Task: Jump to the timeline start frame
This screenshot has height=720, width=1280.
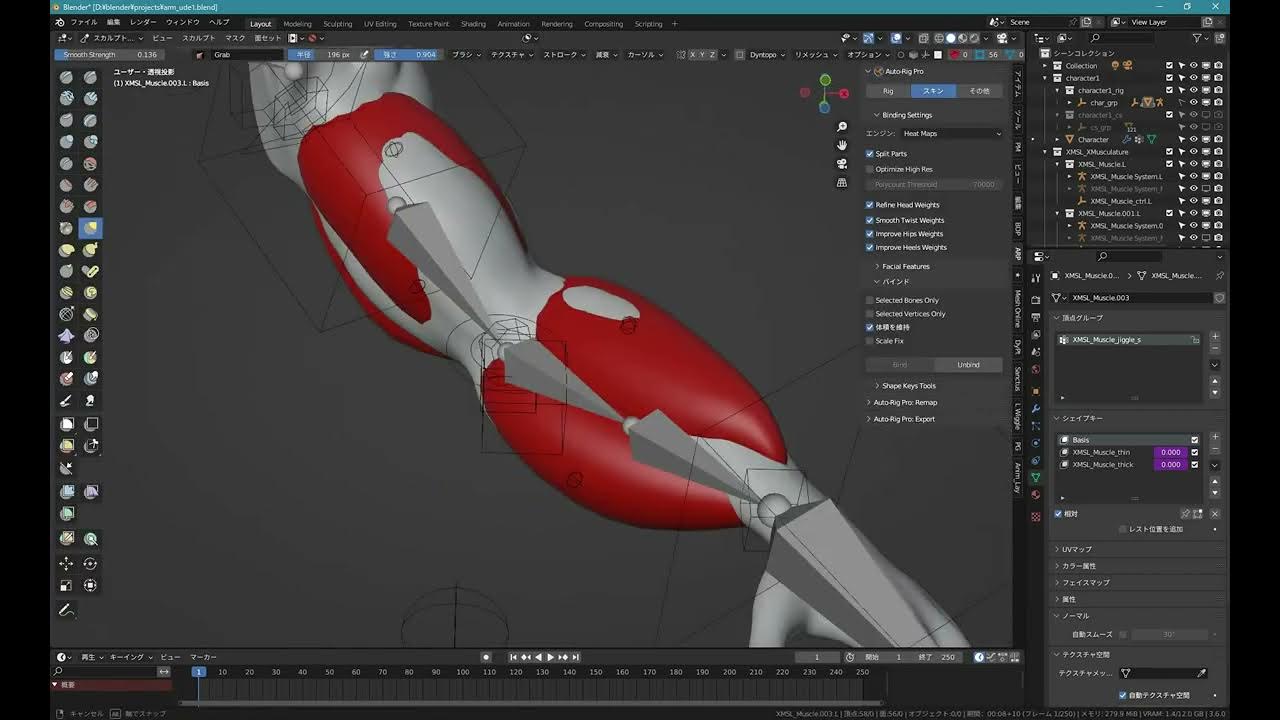Action: point(514,657)
